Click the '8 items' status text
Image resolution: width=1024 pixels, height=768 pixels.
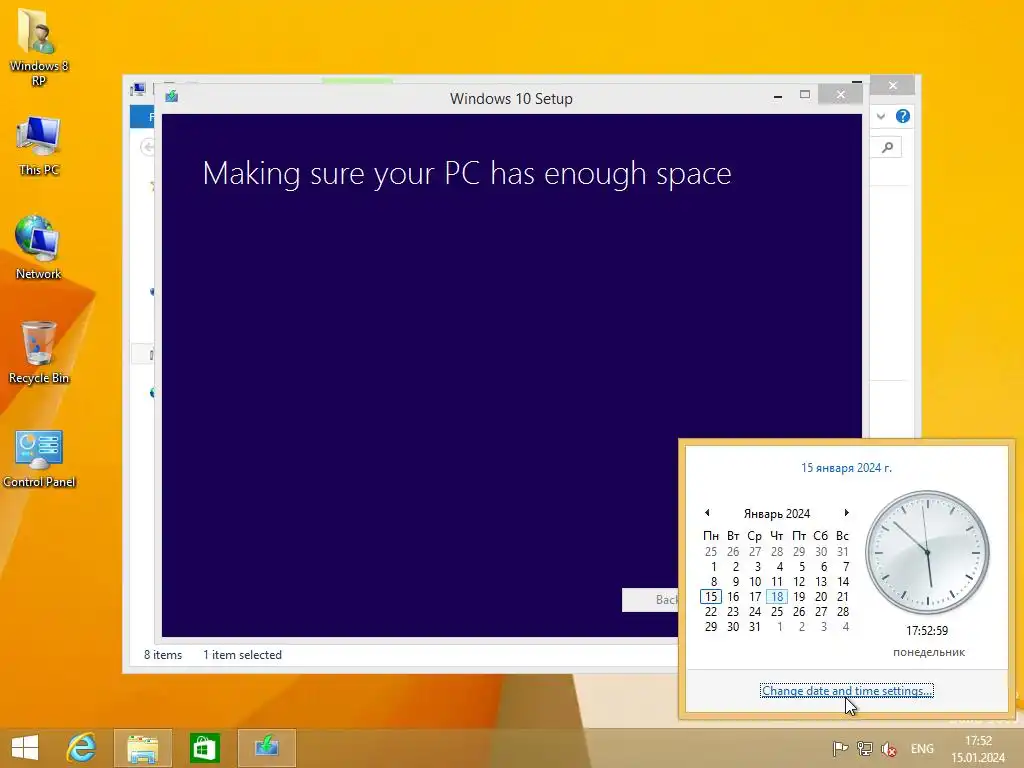point(163,654)
